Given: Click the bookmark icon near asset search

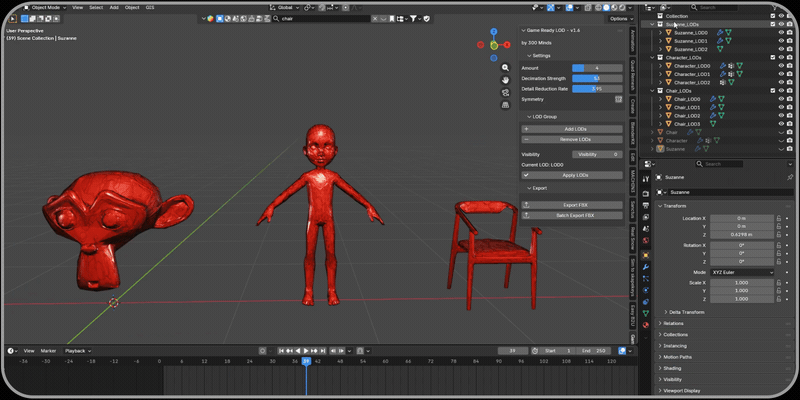Looking at the screenshot, I should 393,18.
